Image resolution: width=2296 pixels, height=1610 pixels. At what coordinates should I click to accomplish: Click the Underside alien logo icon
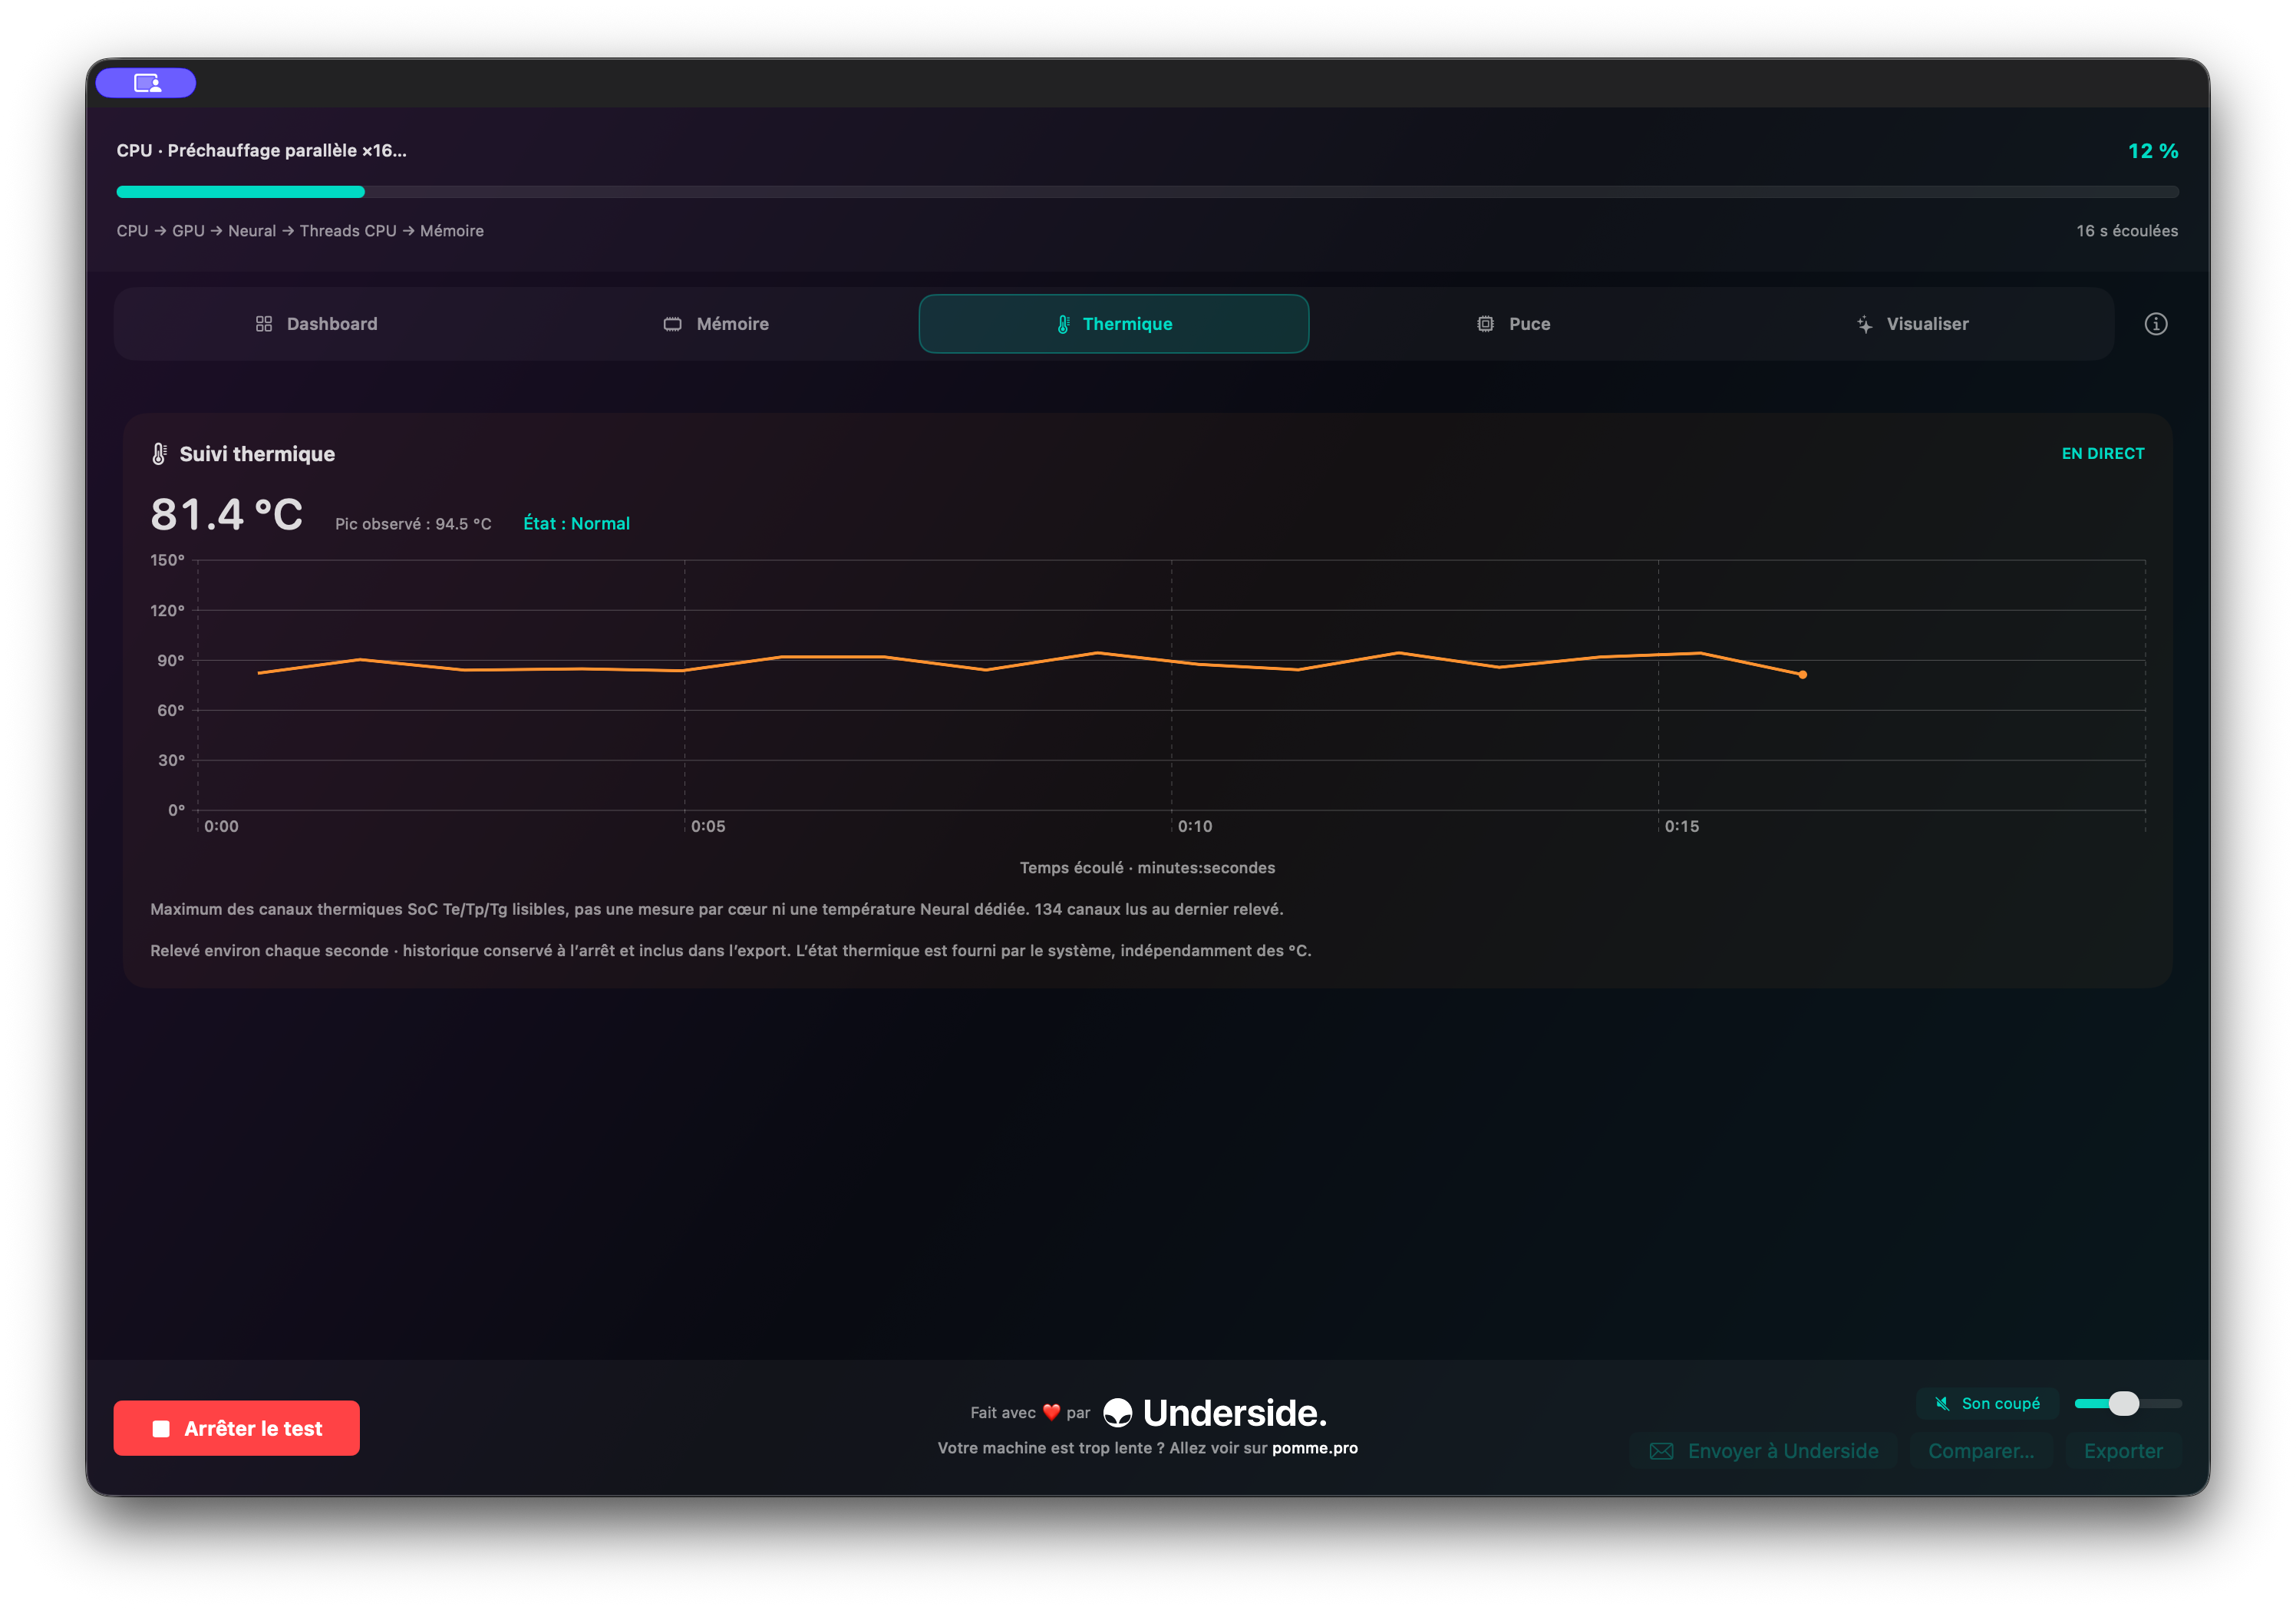click(x=1117, y=1413)
